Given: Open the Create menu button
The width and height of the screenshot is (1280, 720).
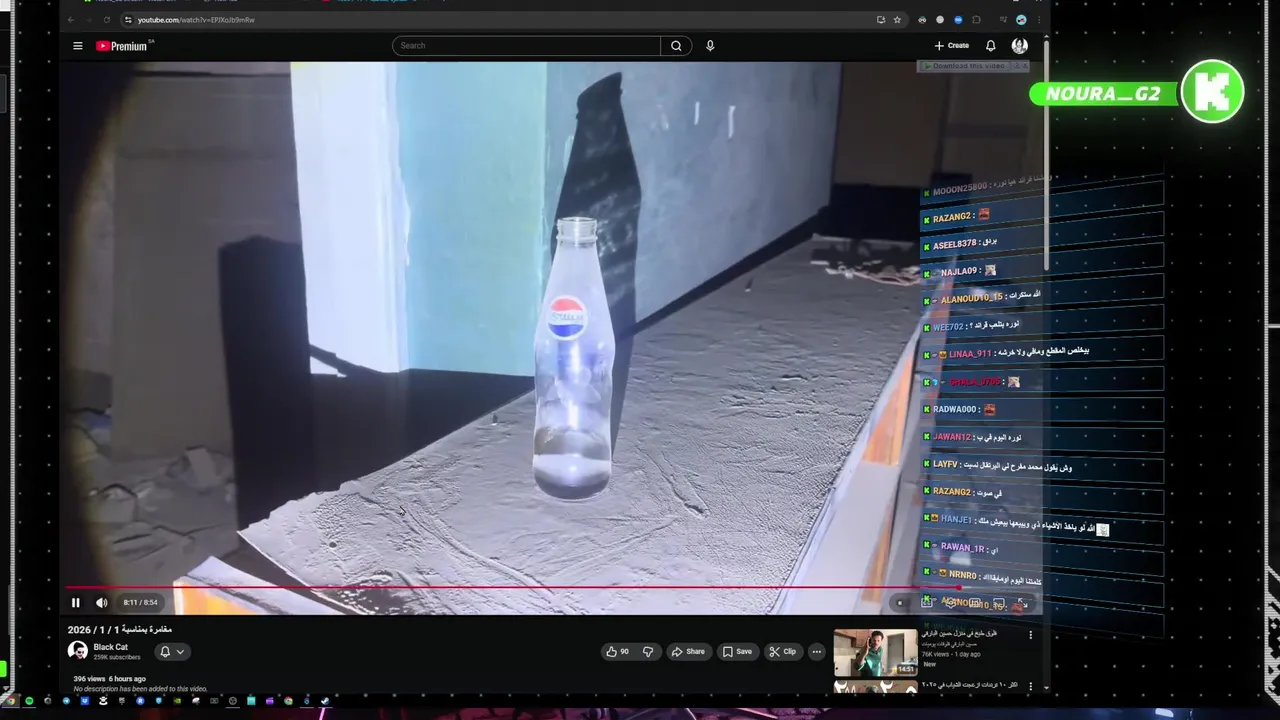Looking at the screenshot, I should coord(952,45).
